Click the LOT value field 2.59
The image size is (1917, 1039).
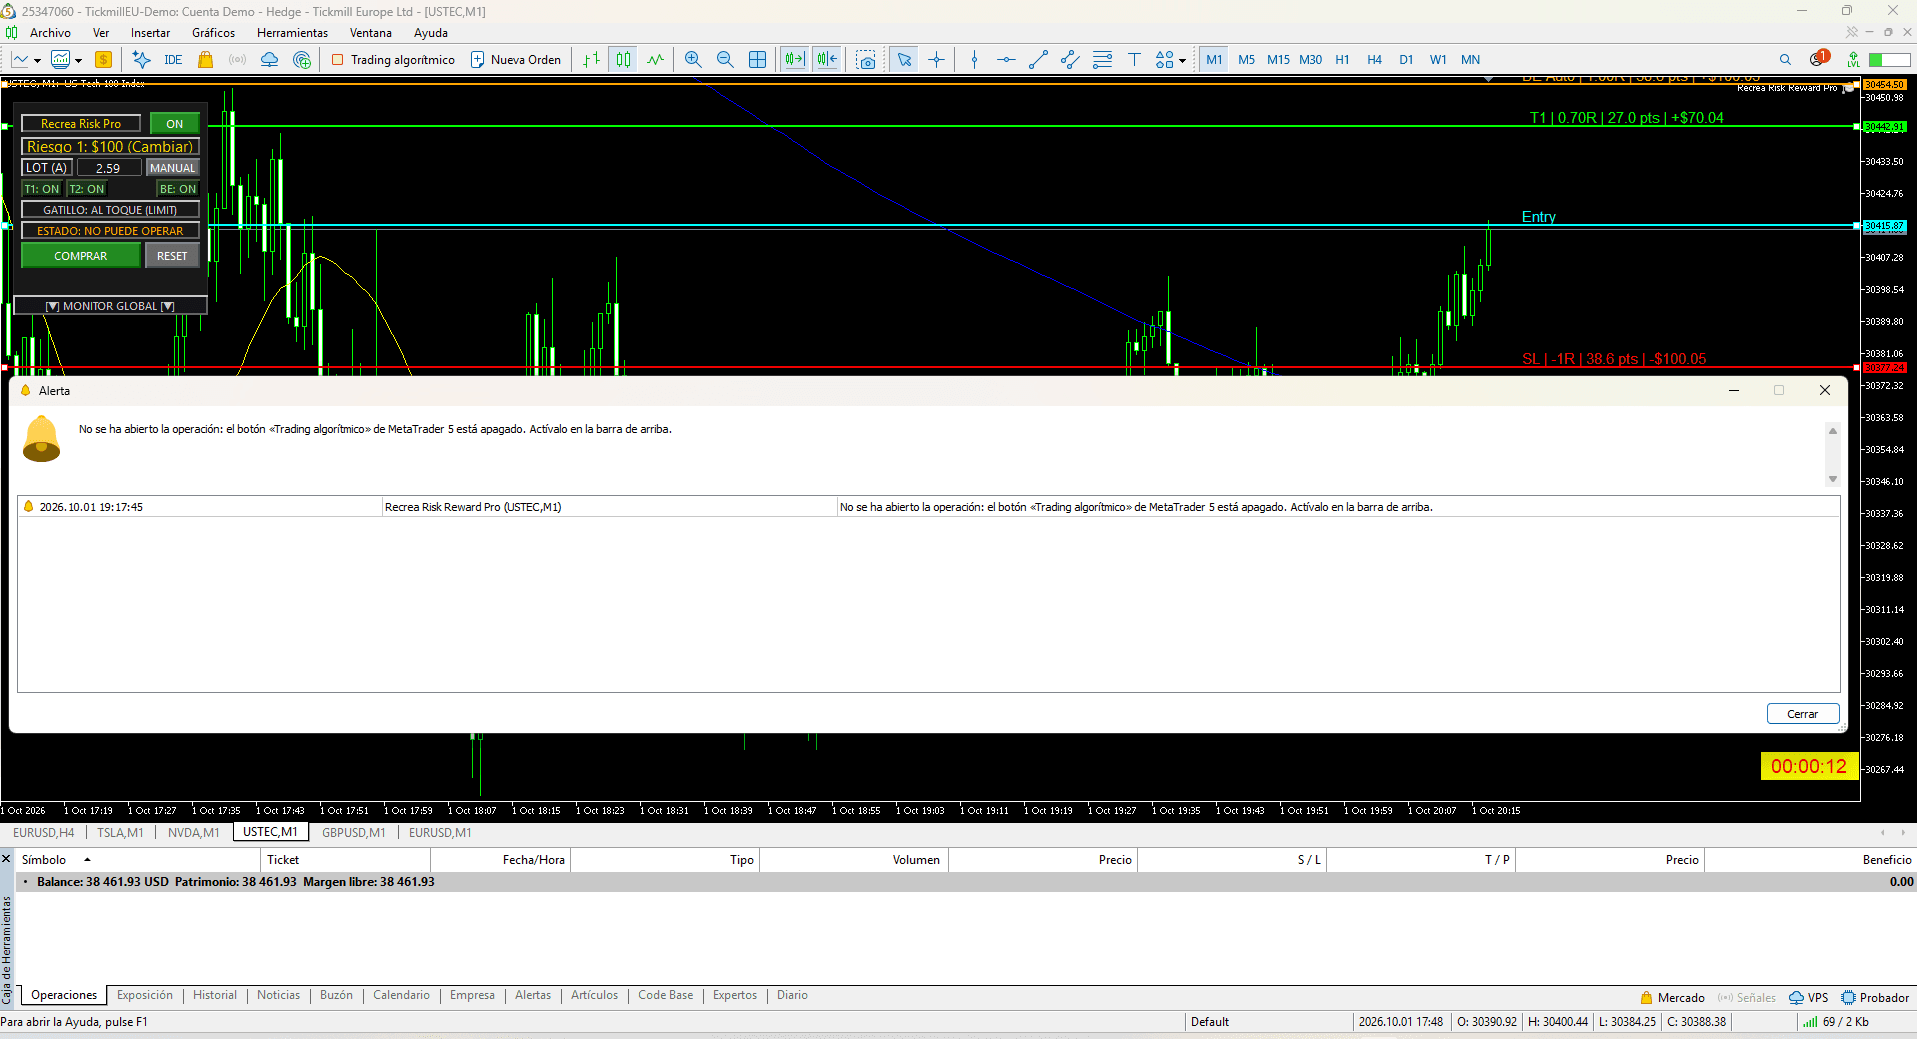108,168
